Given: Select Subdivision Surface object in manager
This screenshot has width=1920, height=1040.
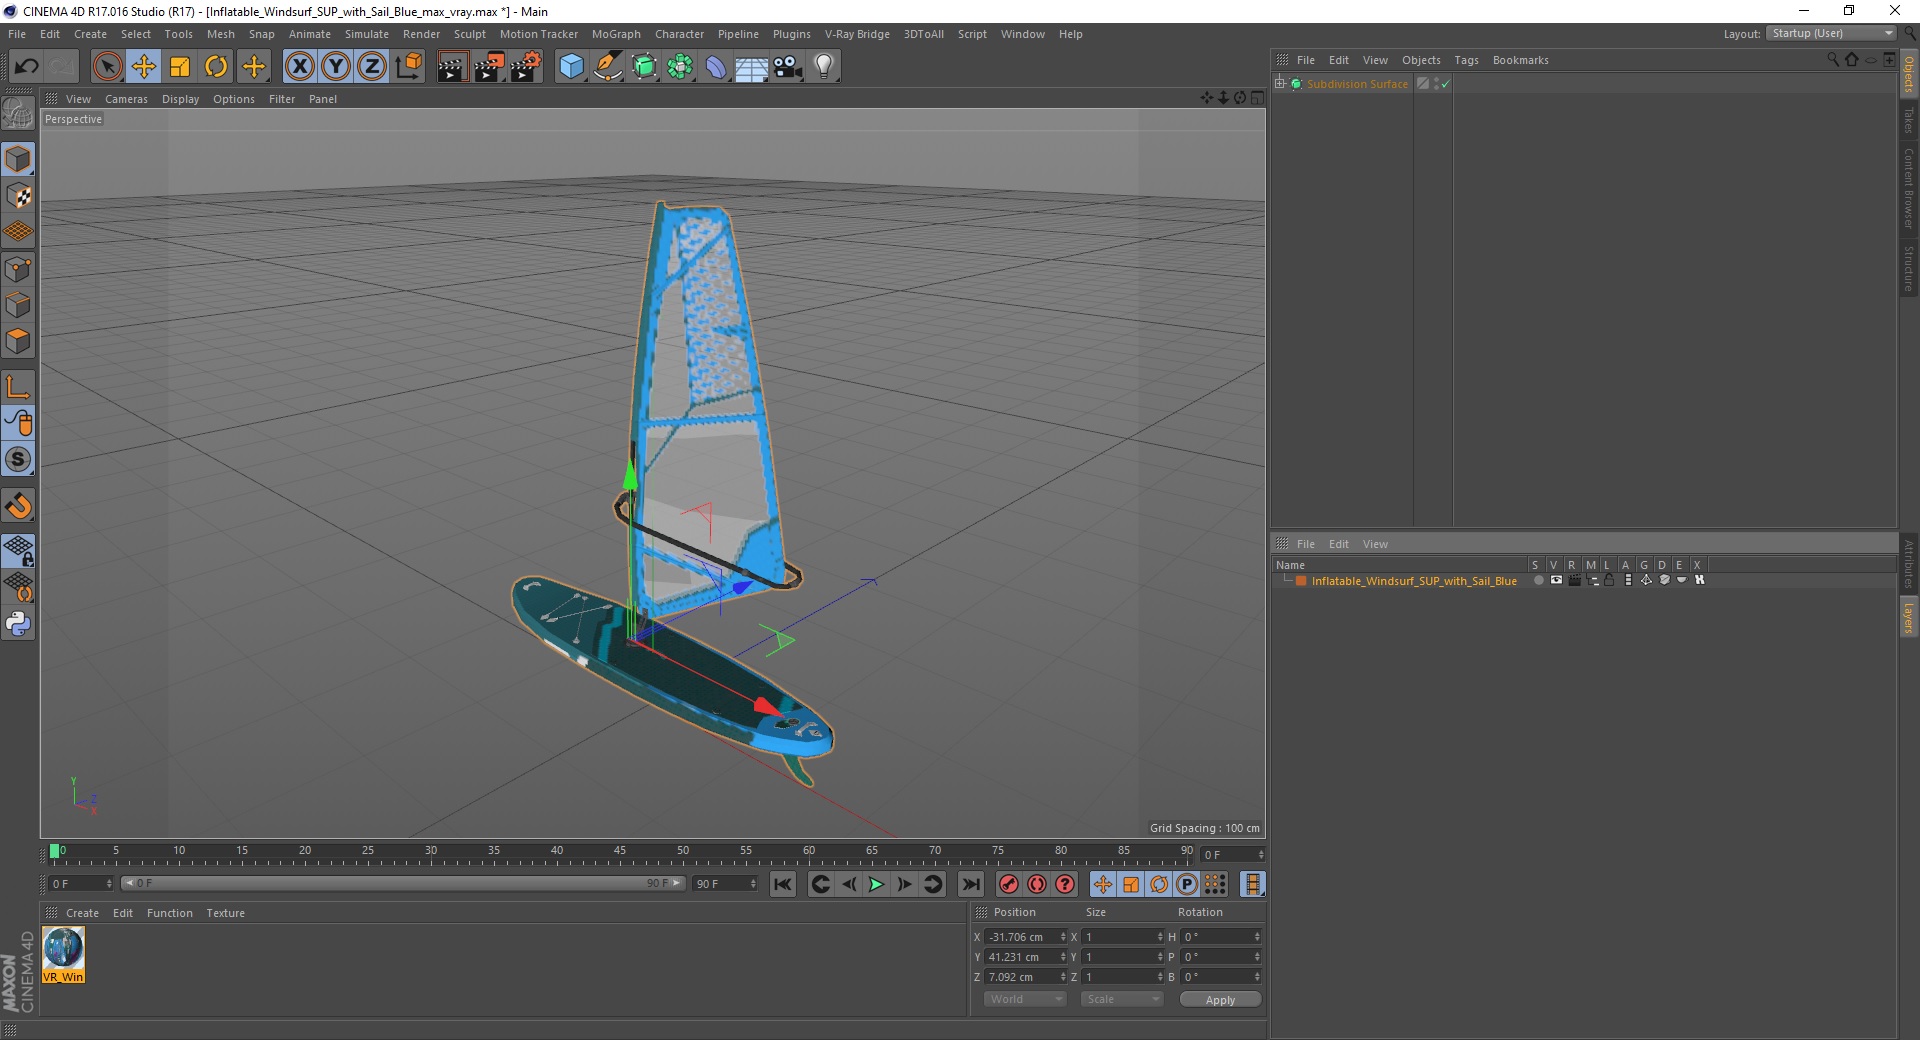Looking at the screenshot, I should coord(1357,84).
